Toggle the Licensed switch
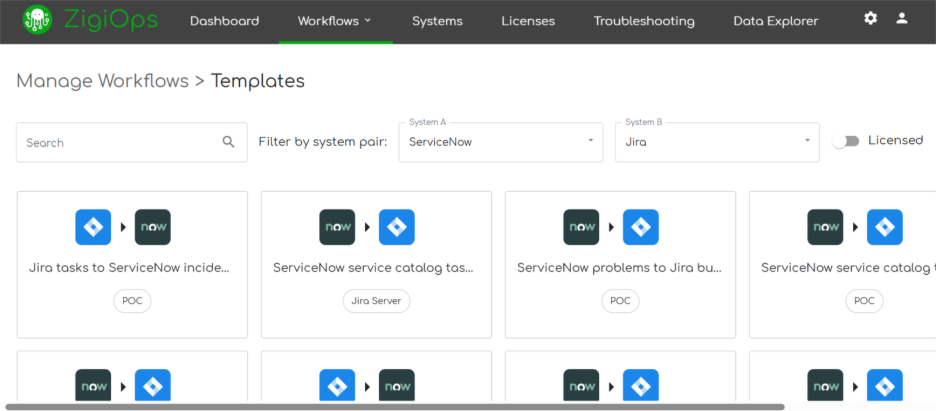The height and width of the screenshot is (411, 936). (846, 141)
